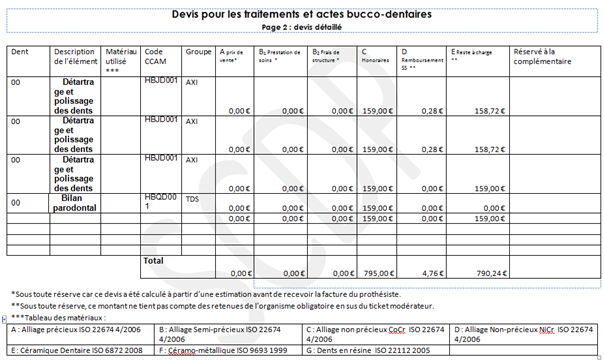Click the '***Tableau des matériaux' note line
Screen dimensions: 604x361
59,318
